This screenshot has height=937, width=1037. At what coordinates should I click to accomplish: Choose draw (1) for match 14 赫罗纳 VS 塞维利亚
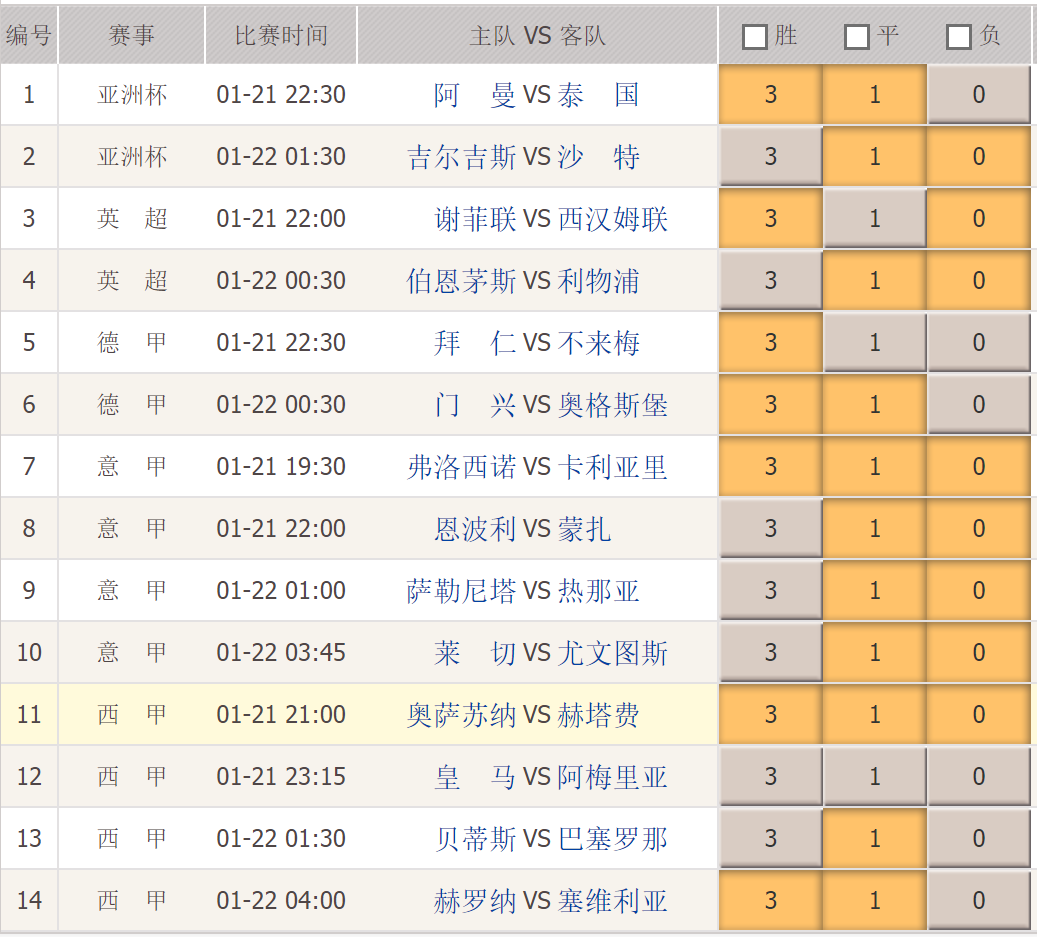point(875,900)
